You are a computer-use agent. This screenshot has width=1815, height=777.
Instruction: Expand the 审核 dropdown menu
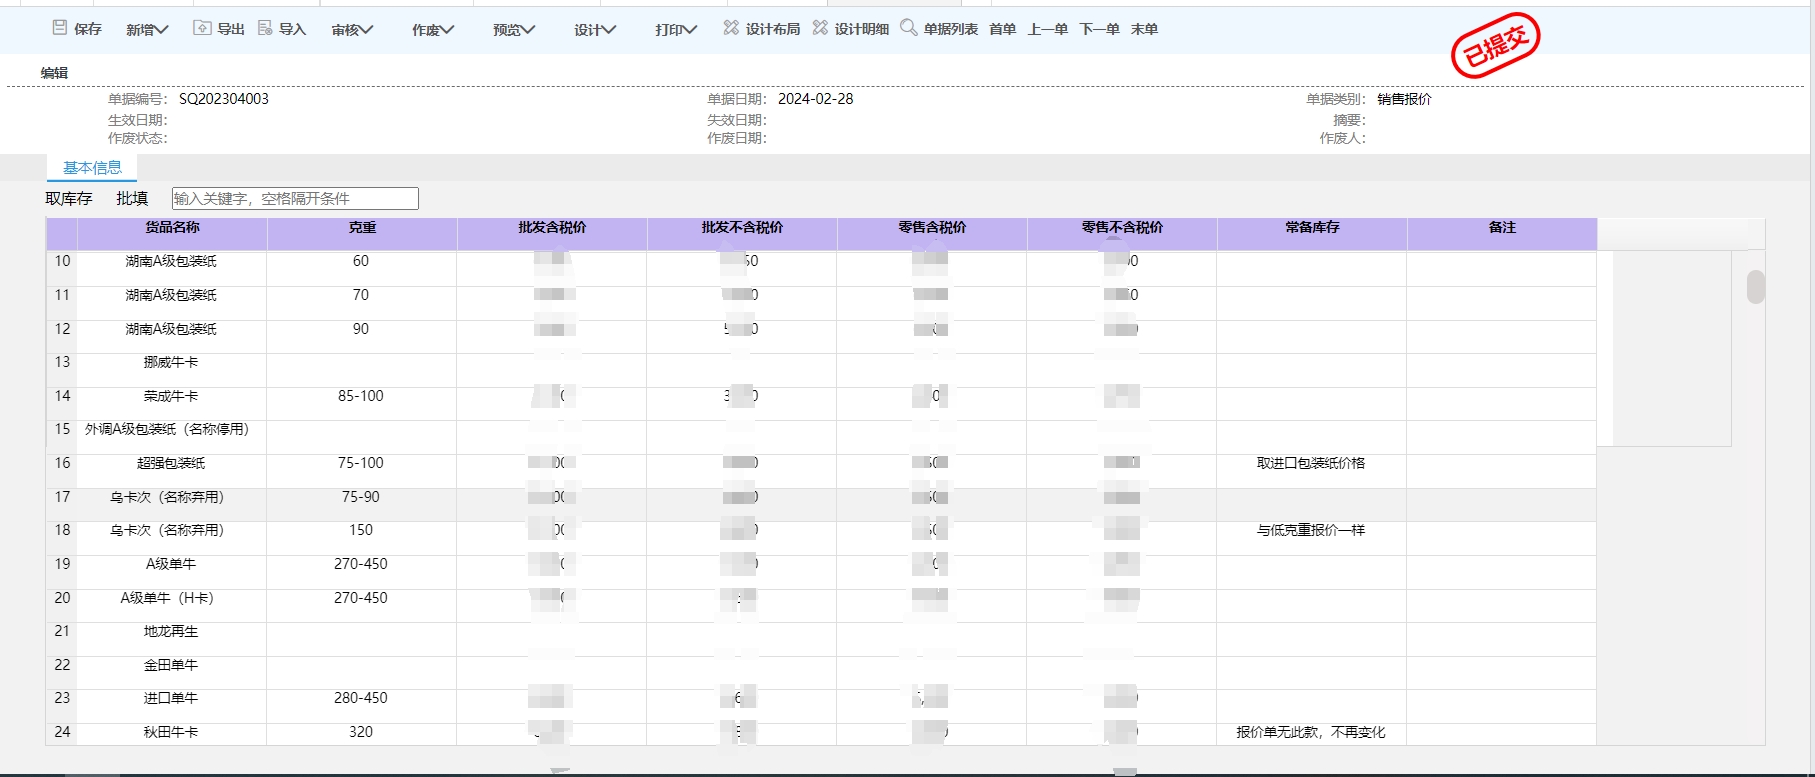click(x=352, y=30)
